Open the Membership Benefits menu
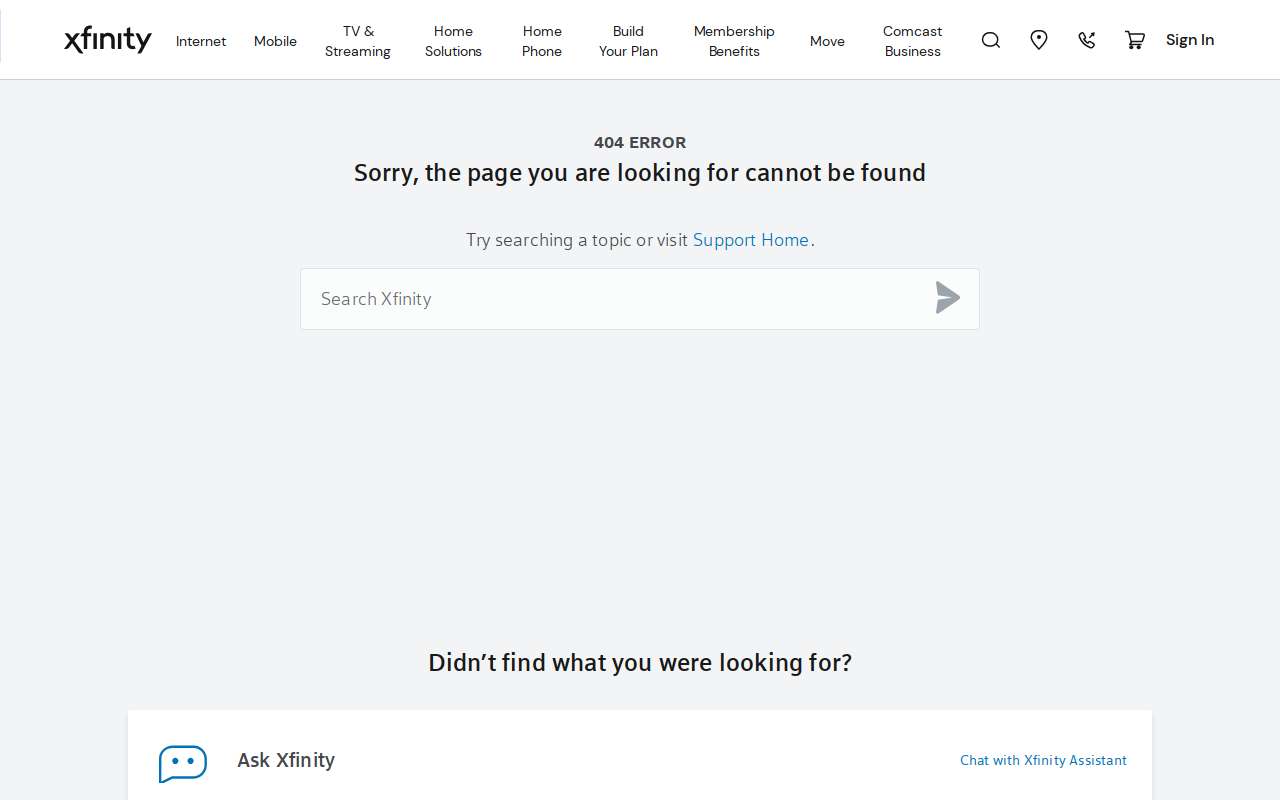Screen dimensions: 1280x800 point(734,41)
